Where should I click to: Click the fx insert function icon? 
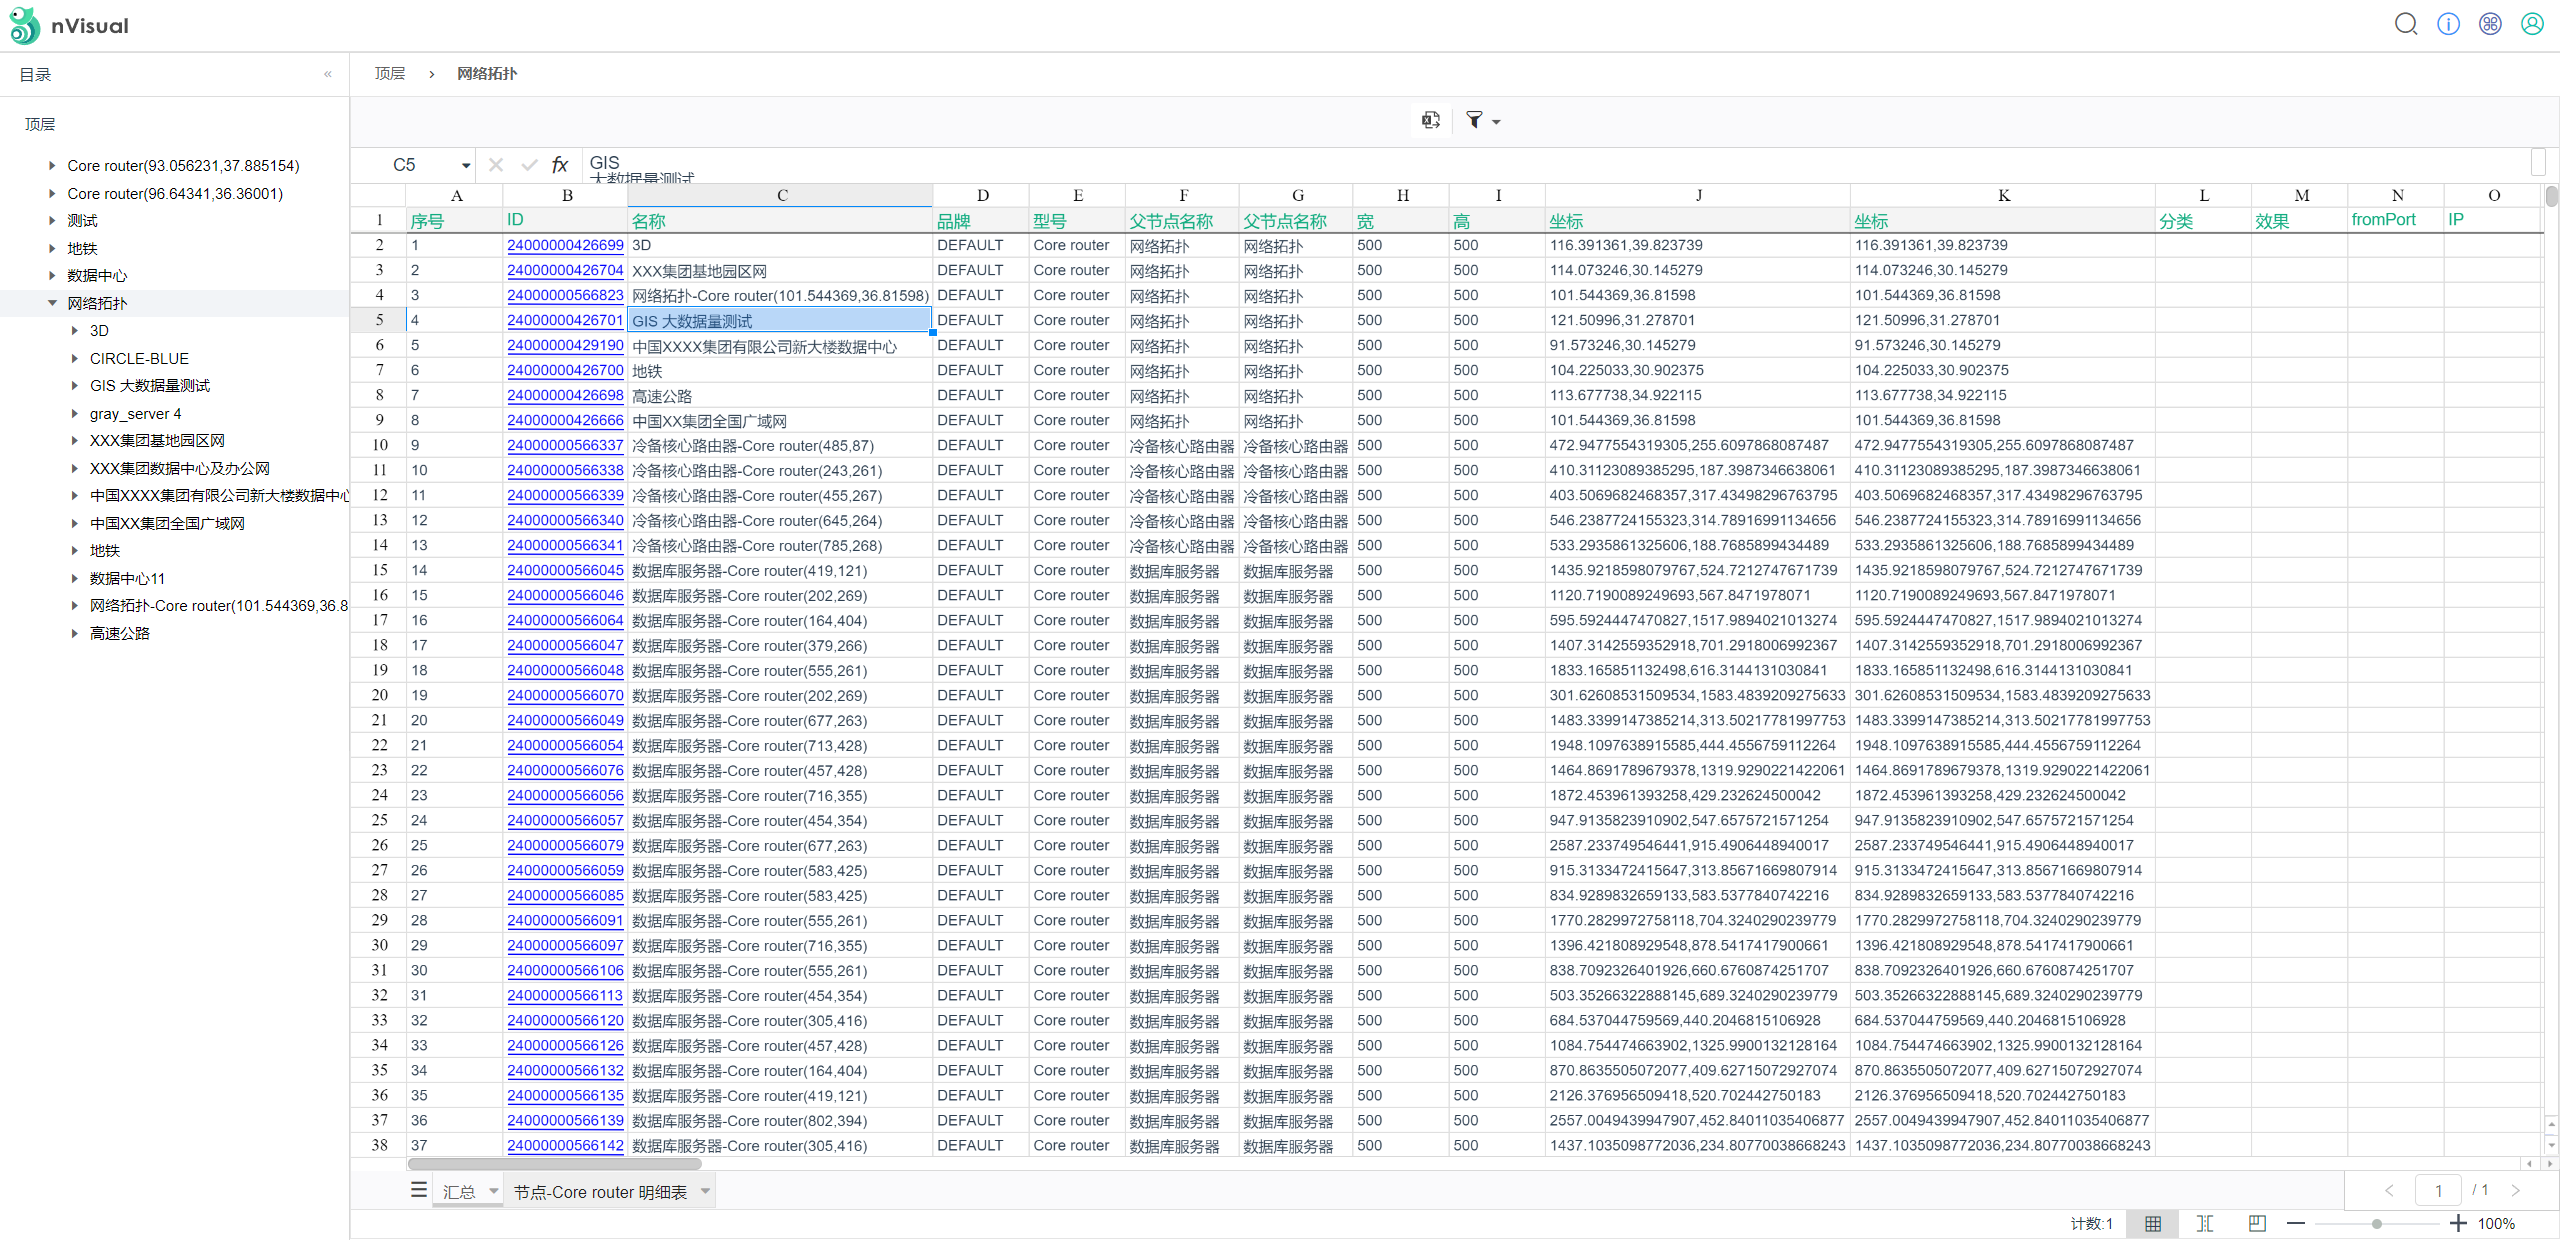click(x=560, y=165)
